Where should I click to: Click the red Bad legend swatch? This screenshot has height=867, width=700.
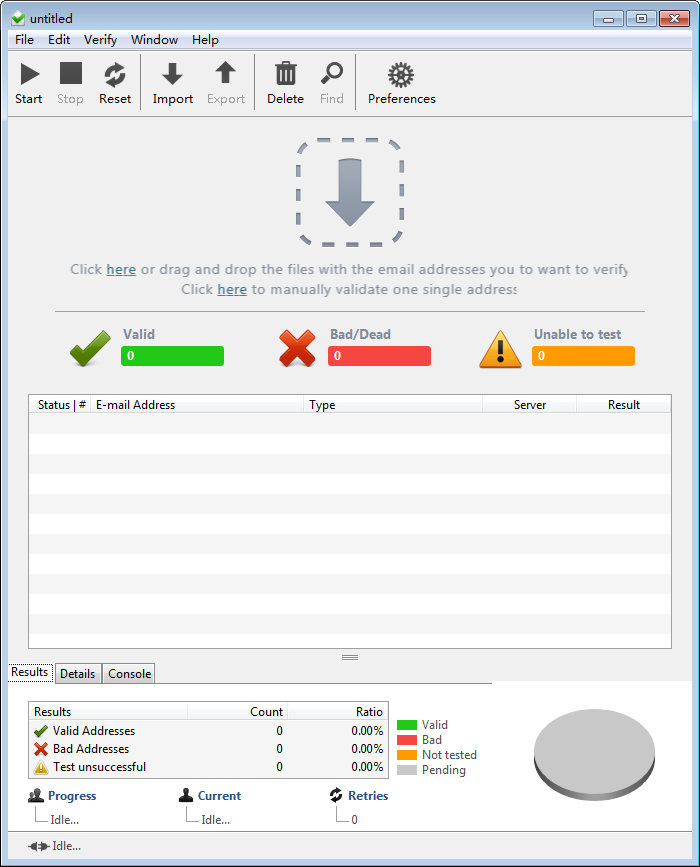click(407, 740)
